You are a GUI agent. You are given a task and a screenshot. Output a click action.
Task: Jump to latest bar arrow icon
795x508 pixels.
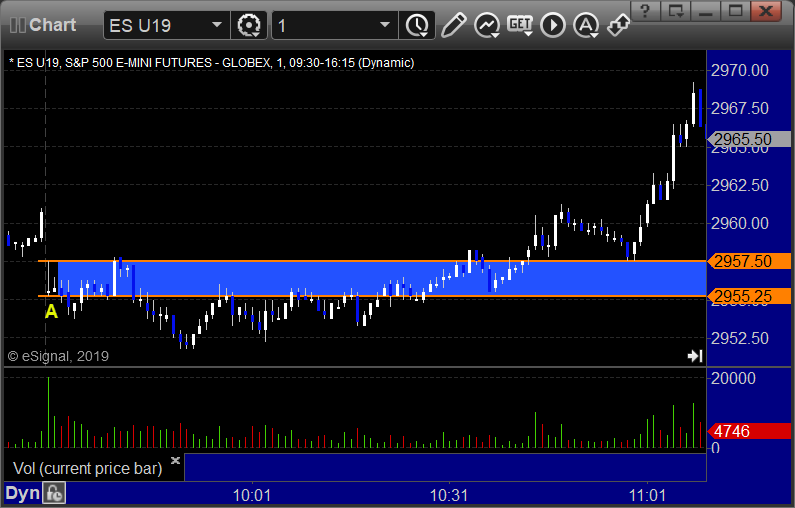pos(695,356)
